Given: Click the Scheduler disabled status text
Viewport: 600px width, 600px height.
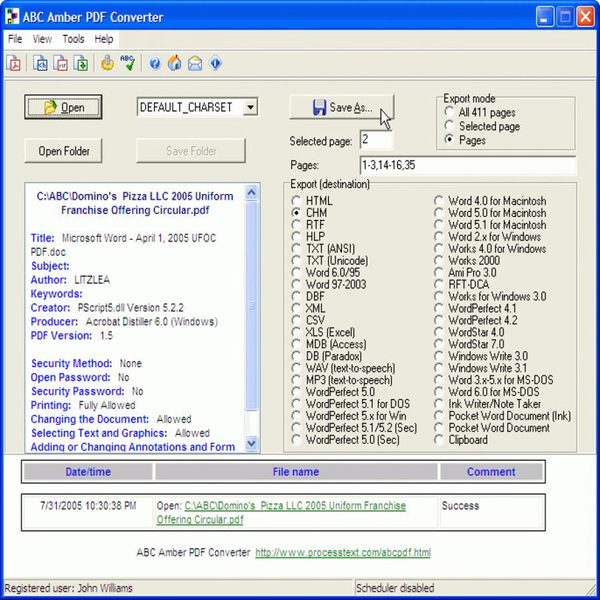Looking at the screenshot, I should (x=395, y=588).
